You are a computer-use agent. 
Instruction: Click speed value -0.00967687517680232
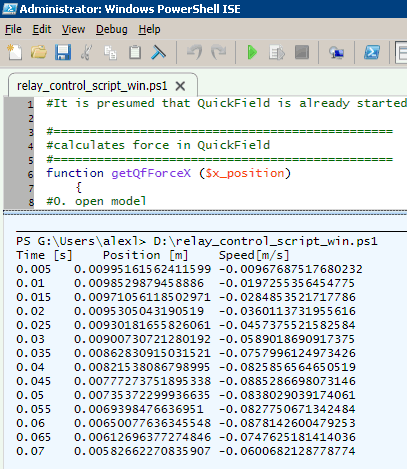tap(291, 269)
